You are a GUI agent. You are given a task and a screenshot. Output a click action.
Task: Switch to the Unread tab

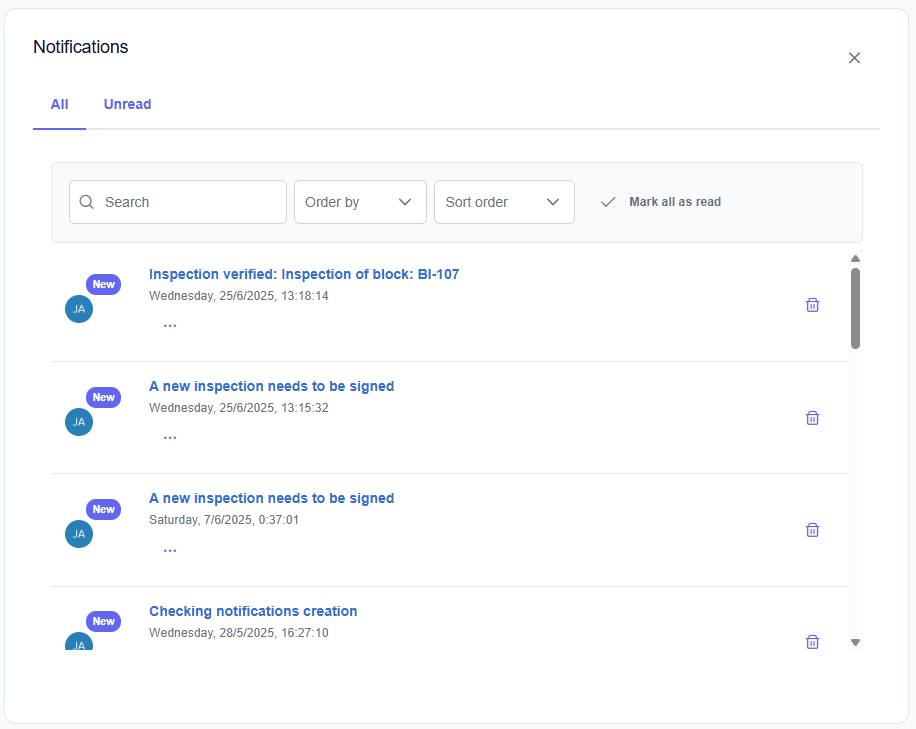click(x=127, y=104)
